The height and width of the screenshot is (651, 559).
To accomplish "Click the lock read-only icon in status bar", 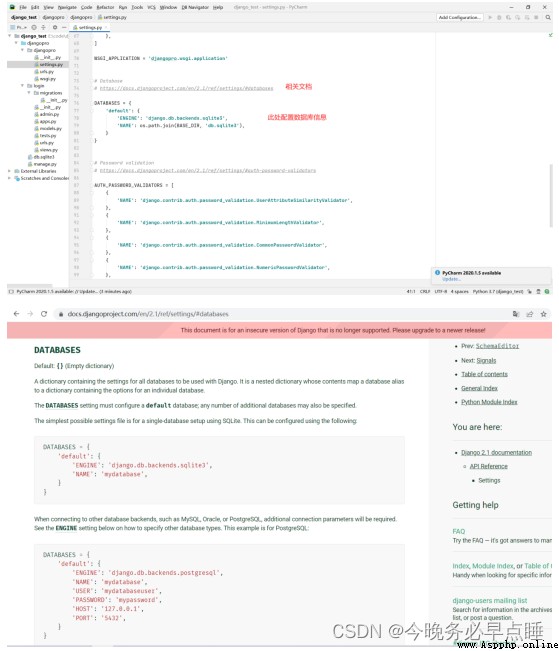I will (x=530, y=291).
